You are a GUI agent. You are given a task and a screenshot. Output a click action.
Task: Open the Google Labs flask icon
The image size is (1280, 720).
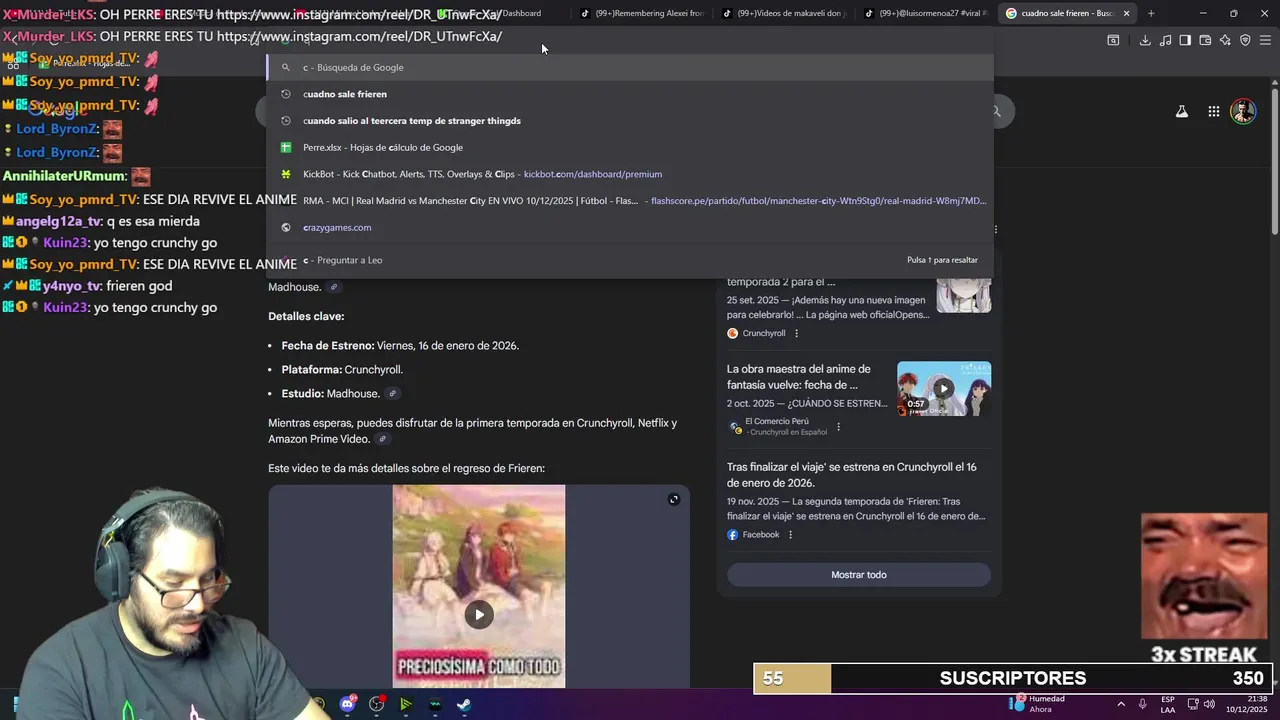pos(1182,111)
